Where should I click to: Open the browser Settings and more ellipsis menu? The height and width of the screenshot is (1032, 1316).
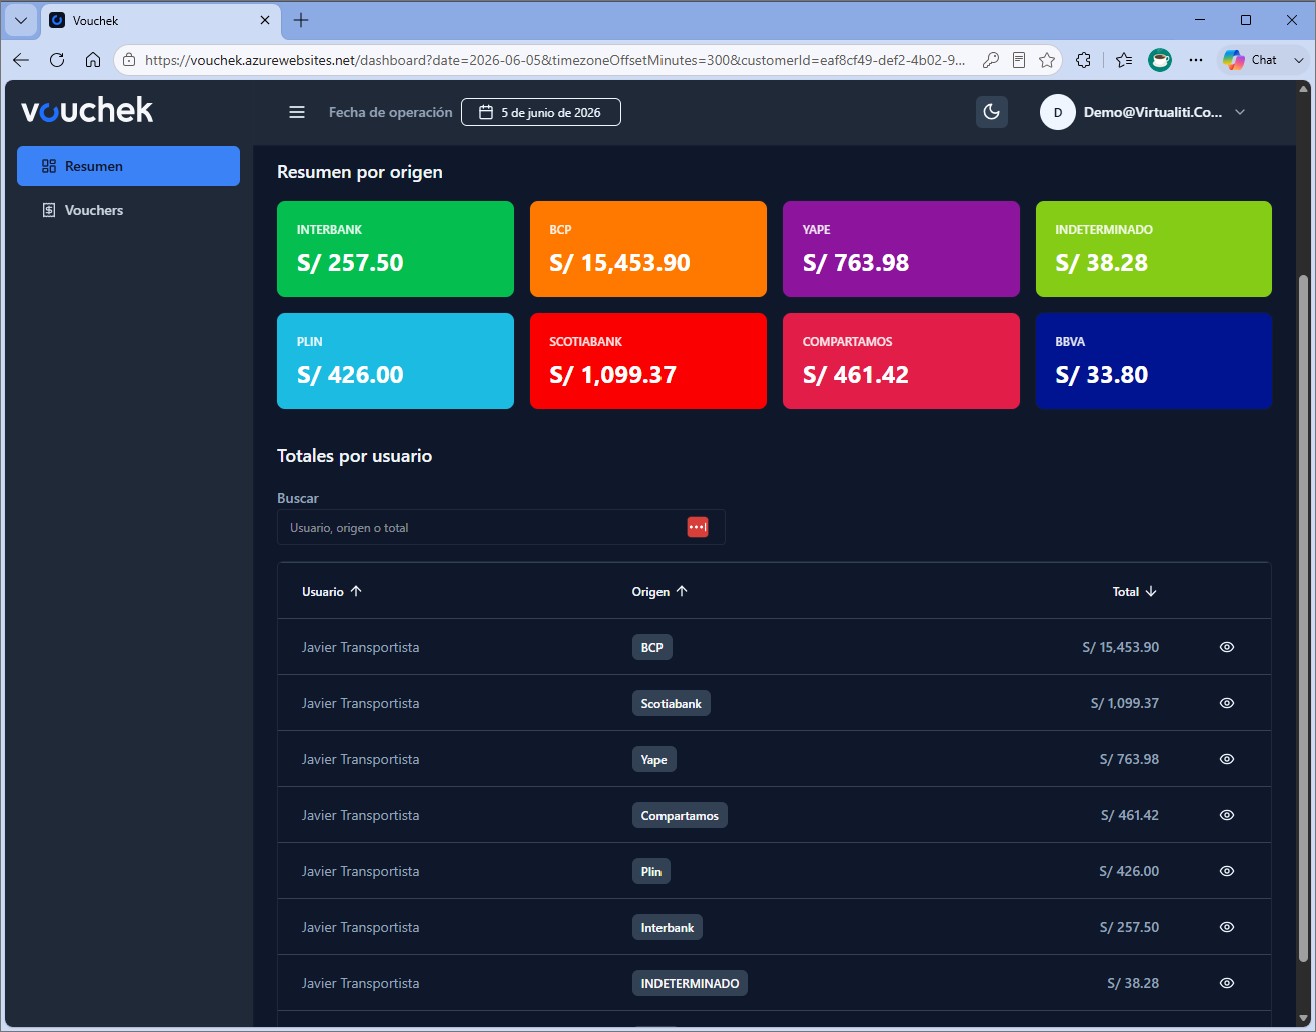[1196, 60]
